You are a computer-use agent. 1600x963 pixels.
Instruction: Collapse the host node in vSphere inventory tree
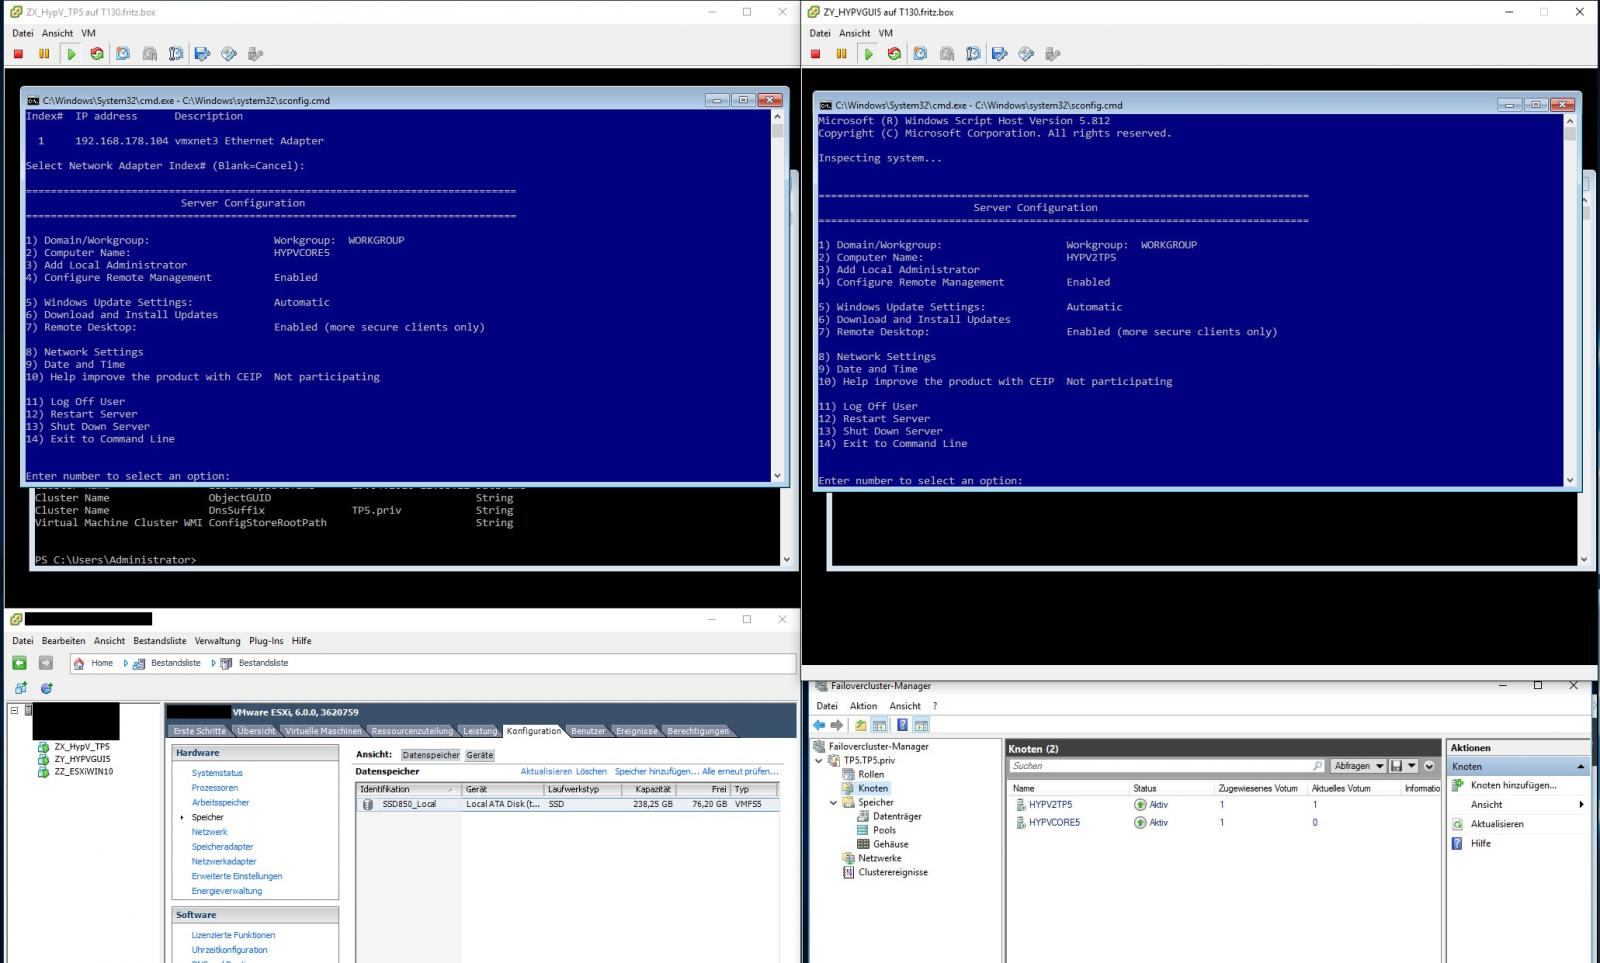pos(15,710)
